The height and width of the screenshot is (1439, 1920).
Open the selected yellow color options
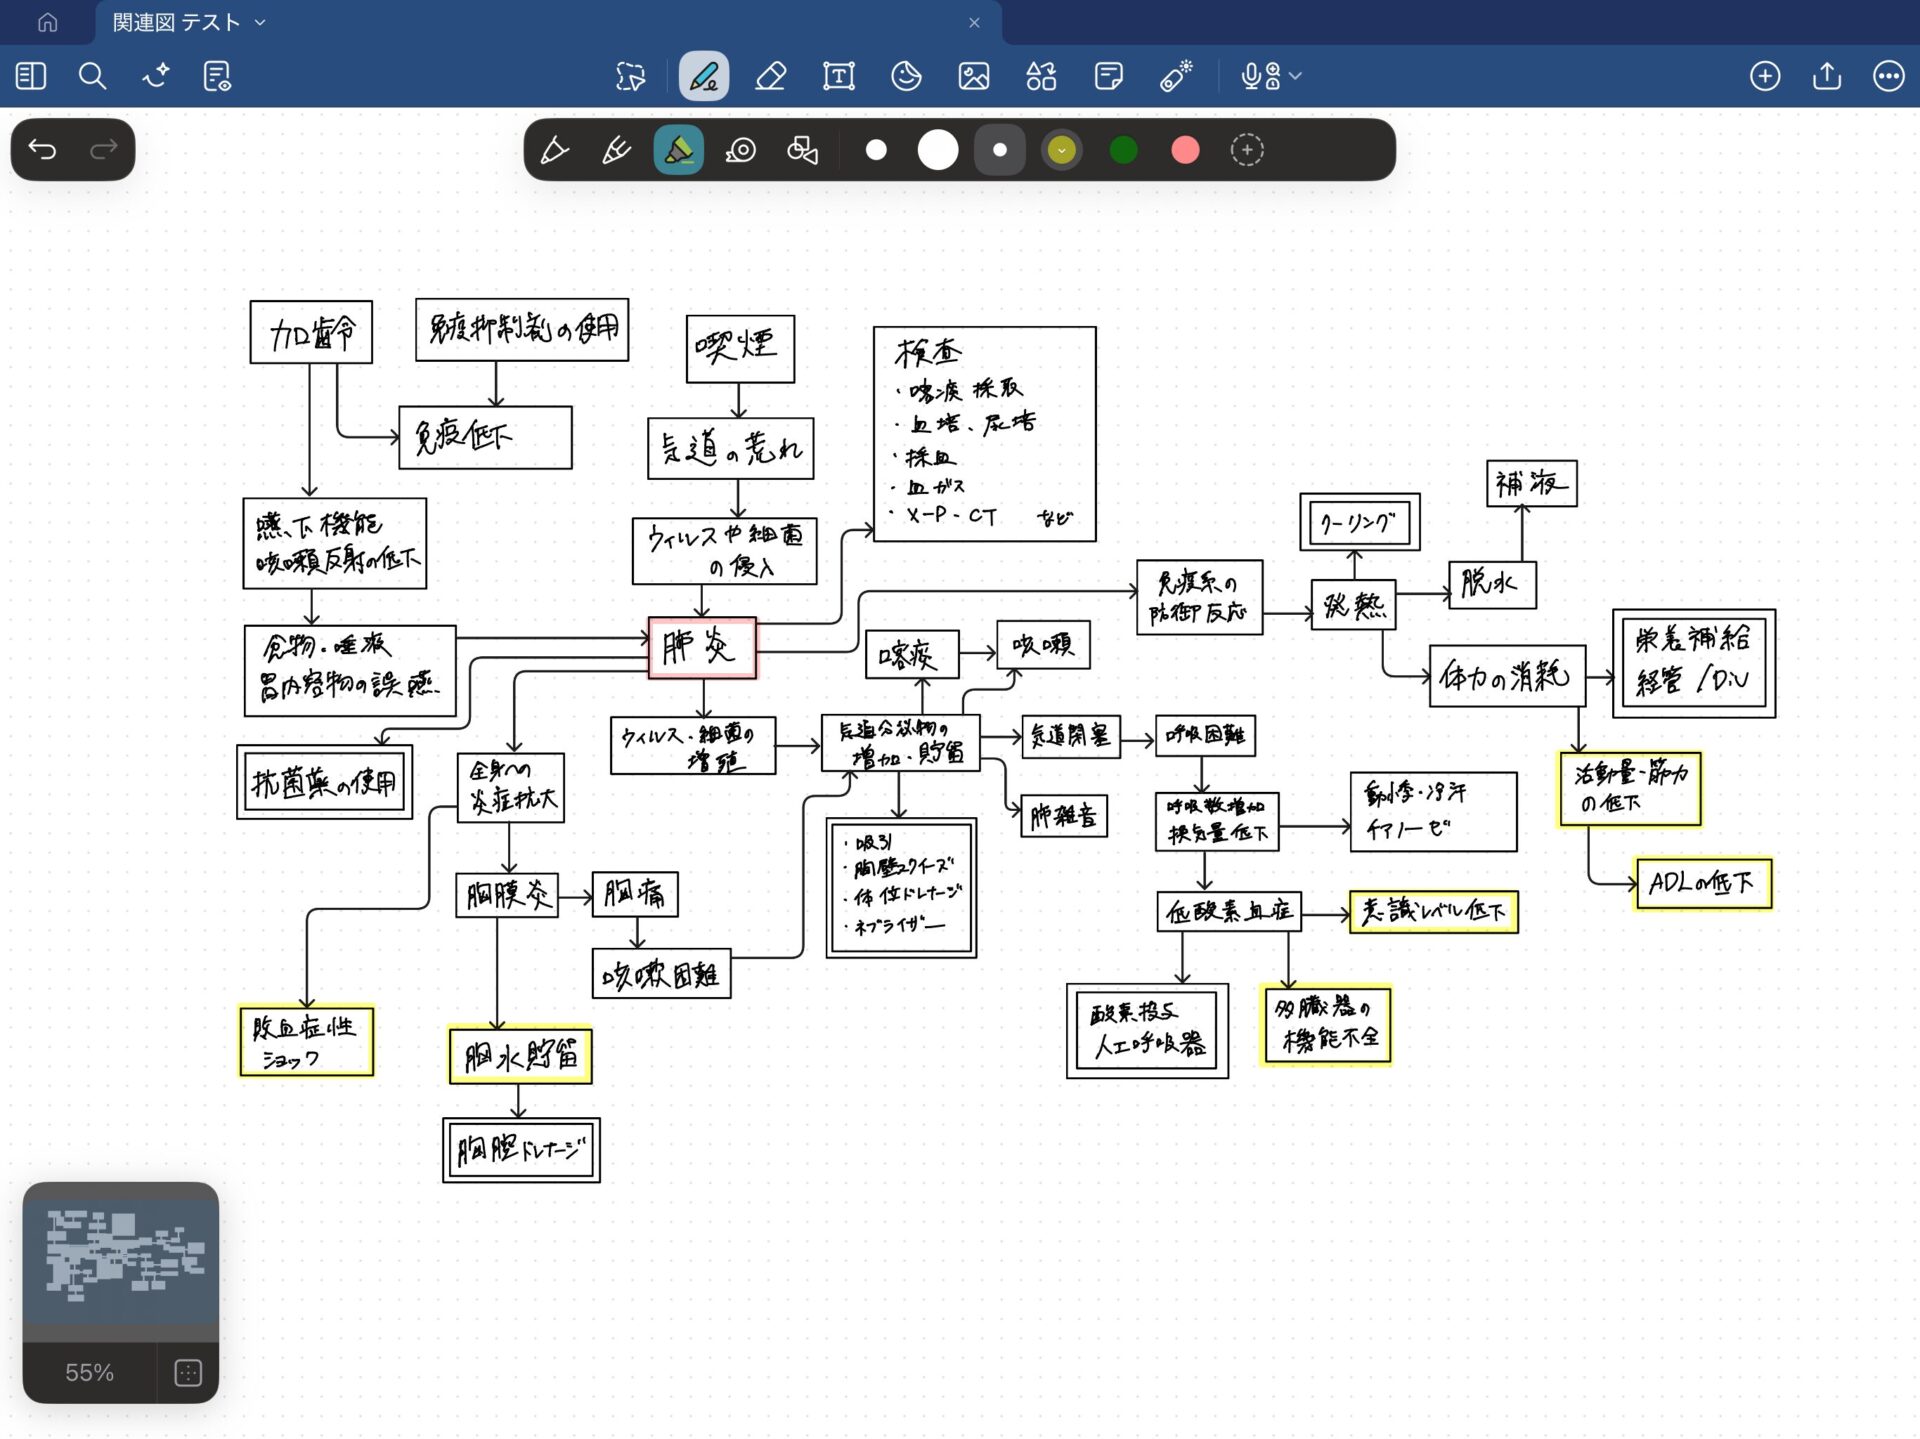tap(1062, 150)
